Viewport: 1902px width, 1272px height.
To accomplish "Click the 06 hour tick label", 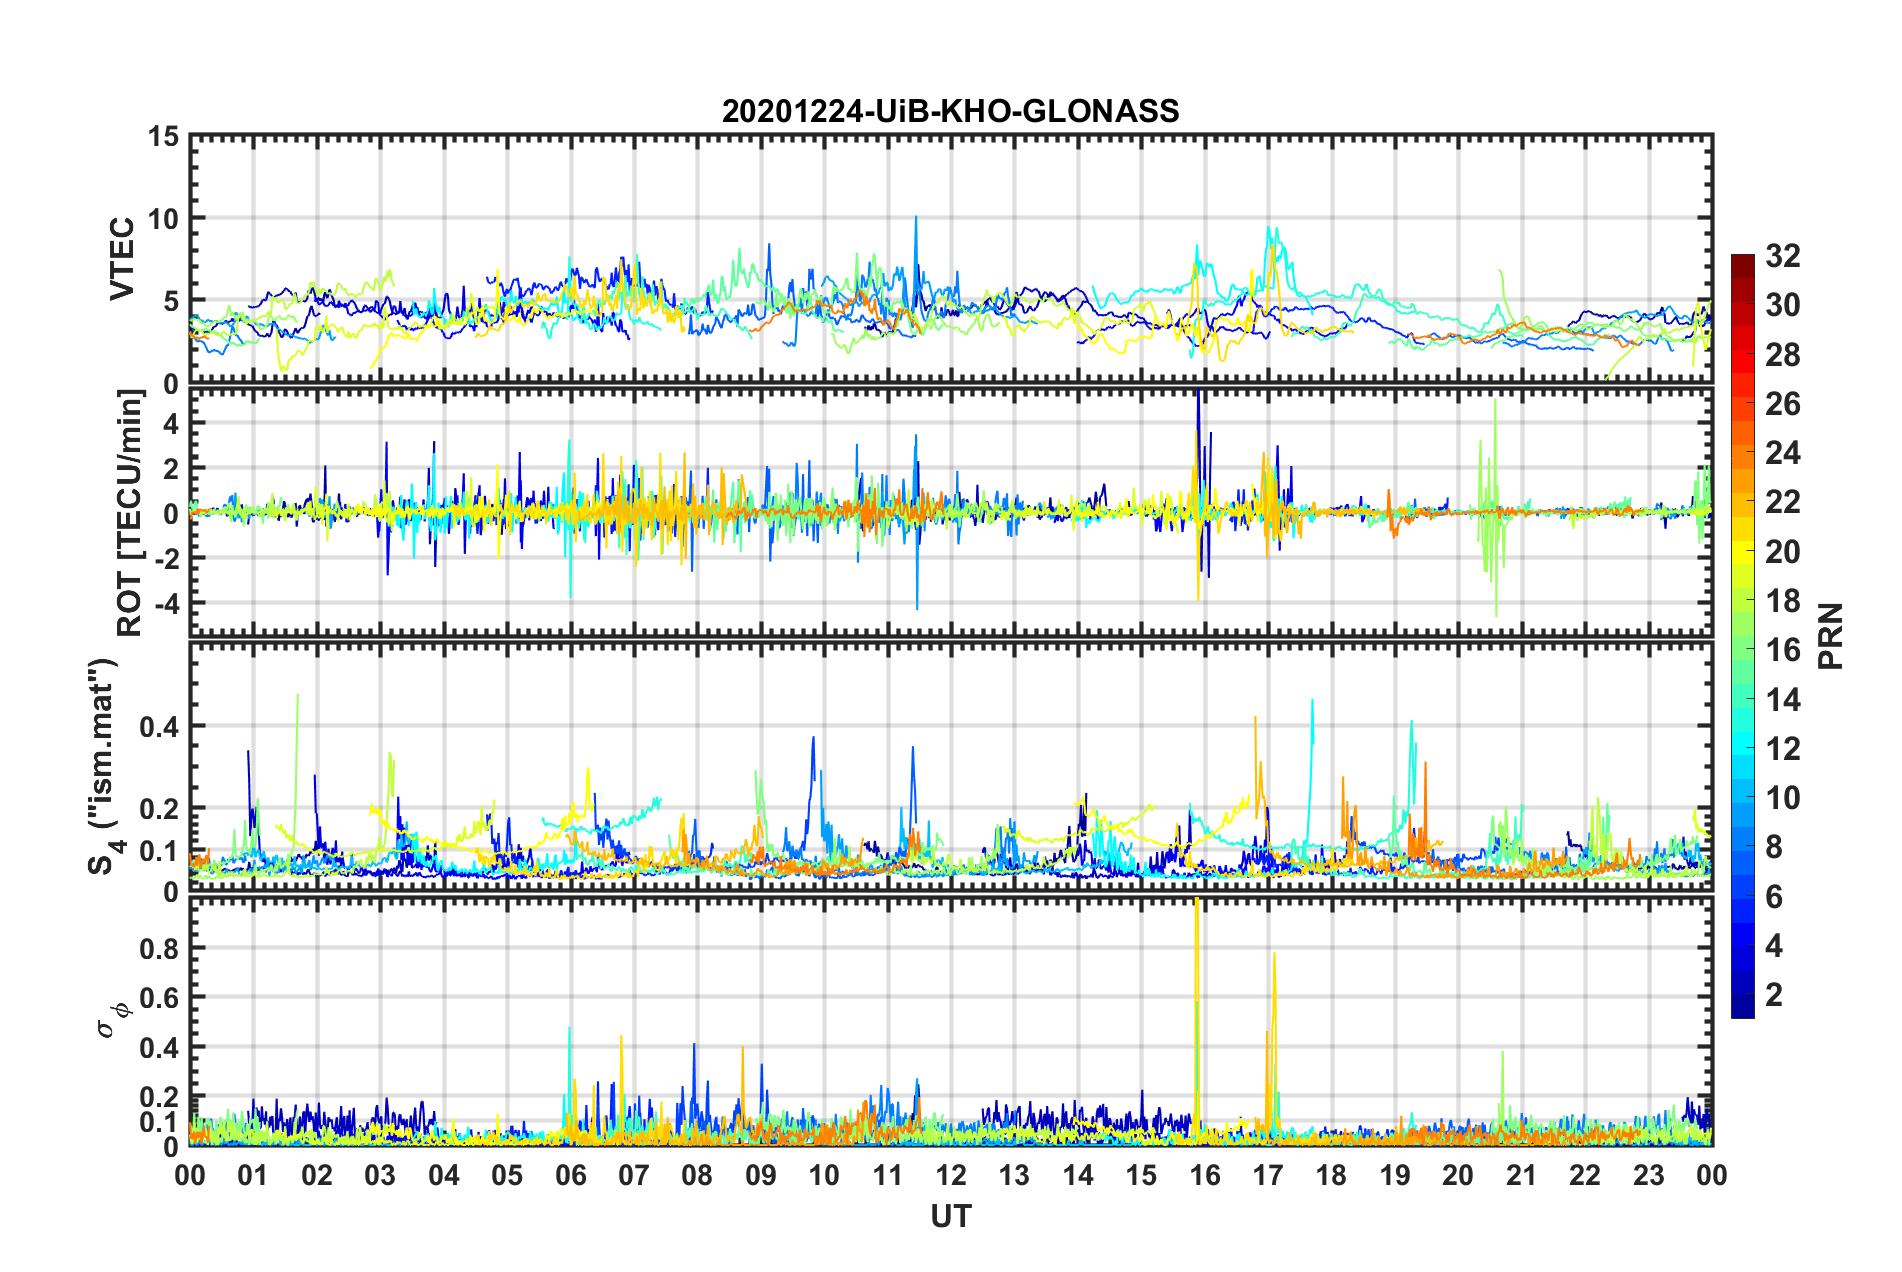I will (x=570, y=1175).
